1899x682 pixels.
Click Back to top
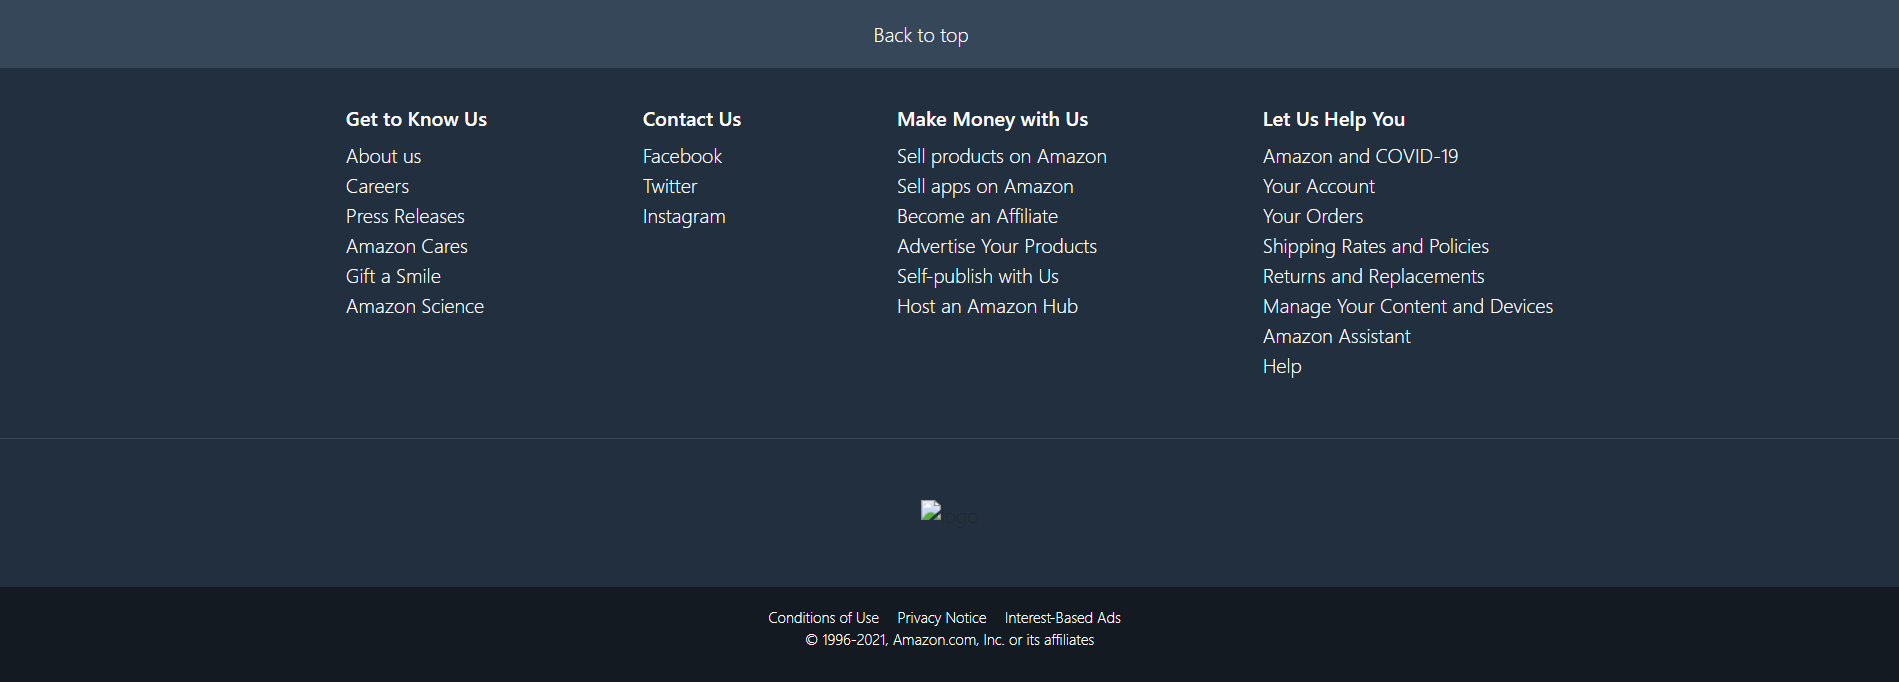(920, 34)
